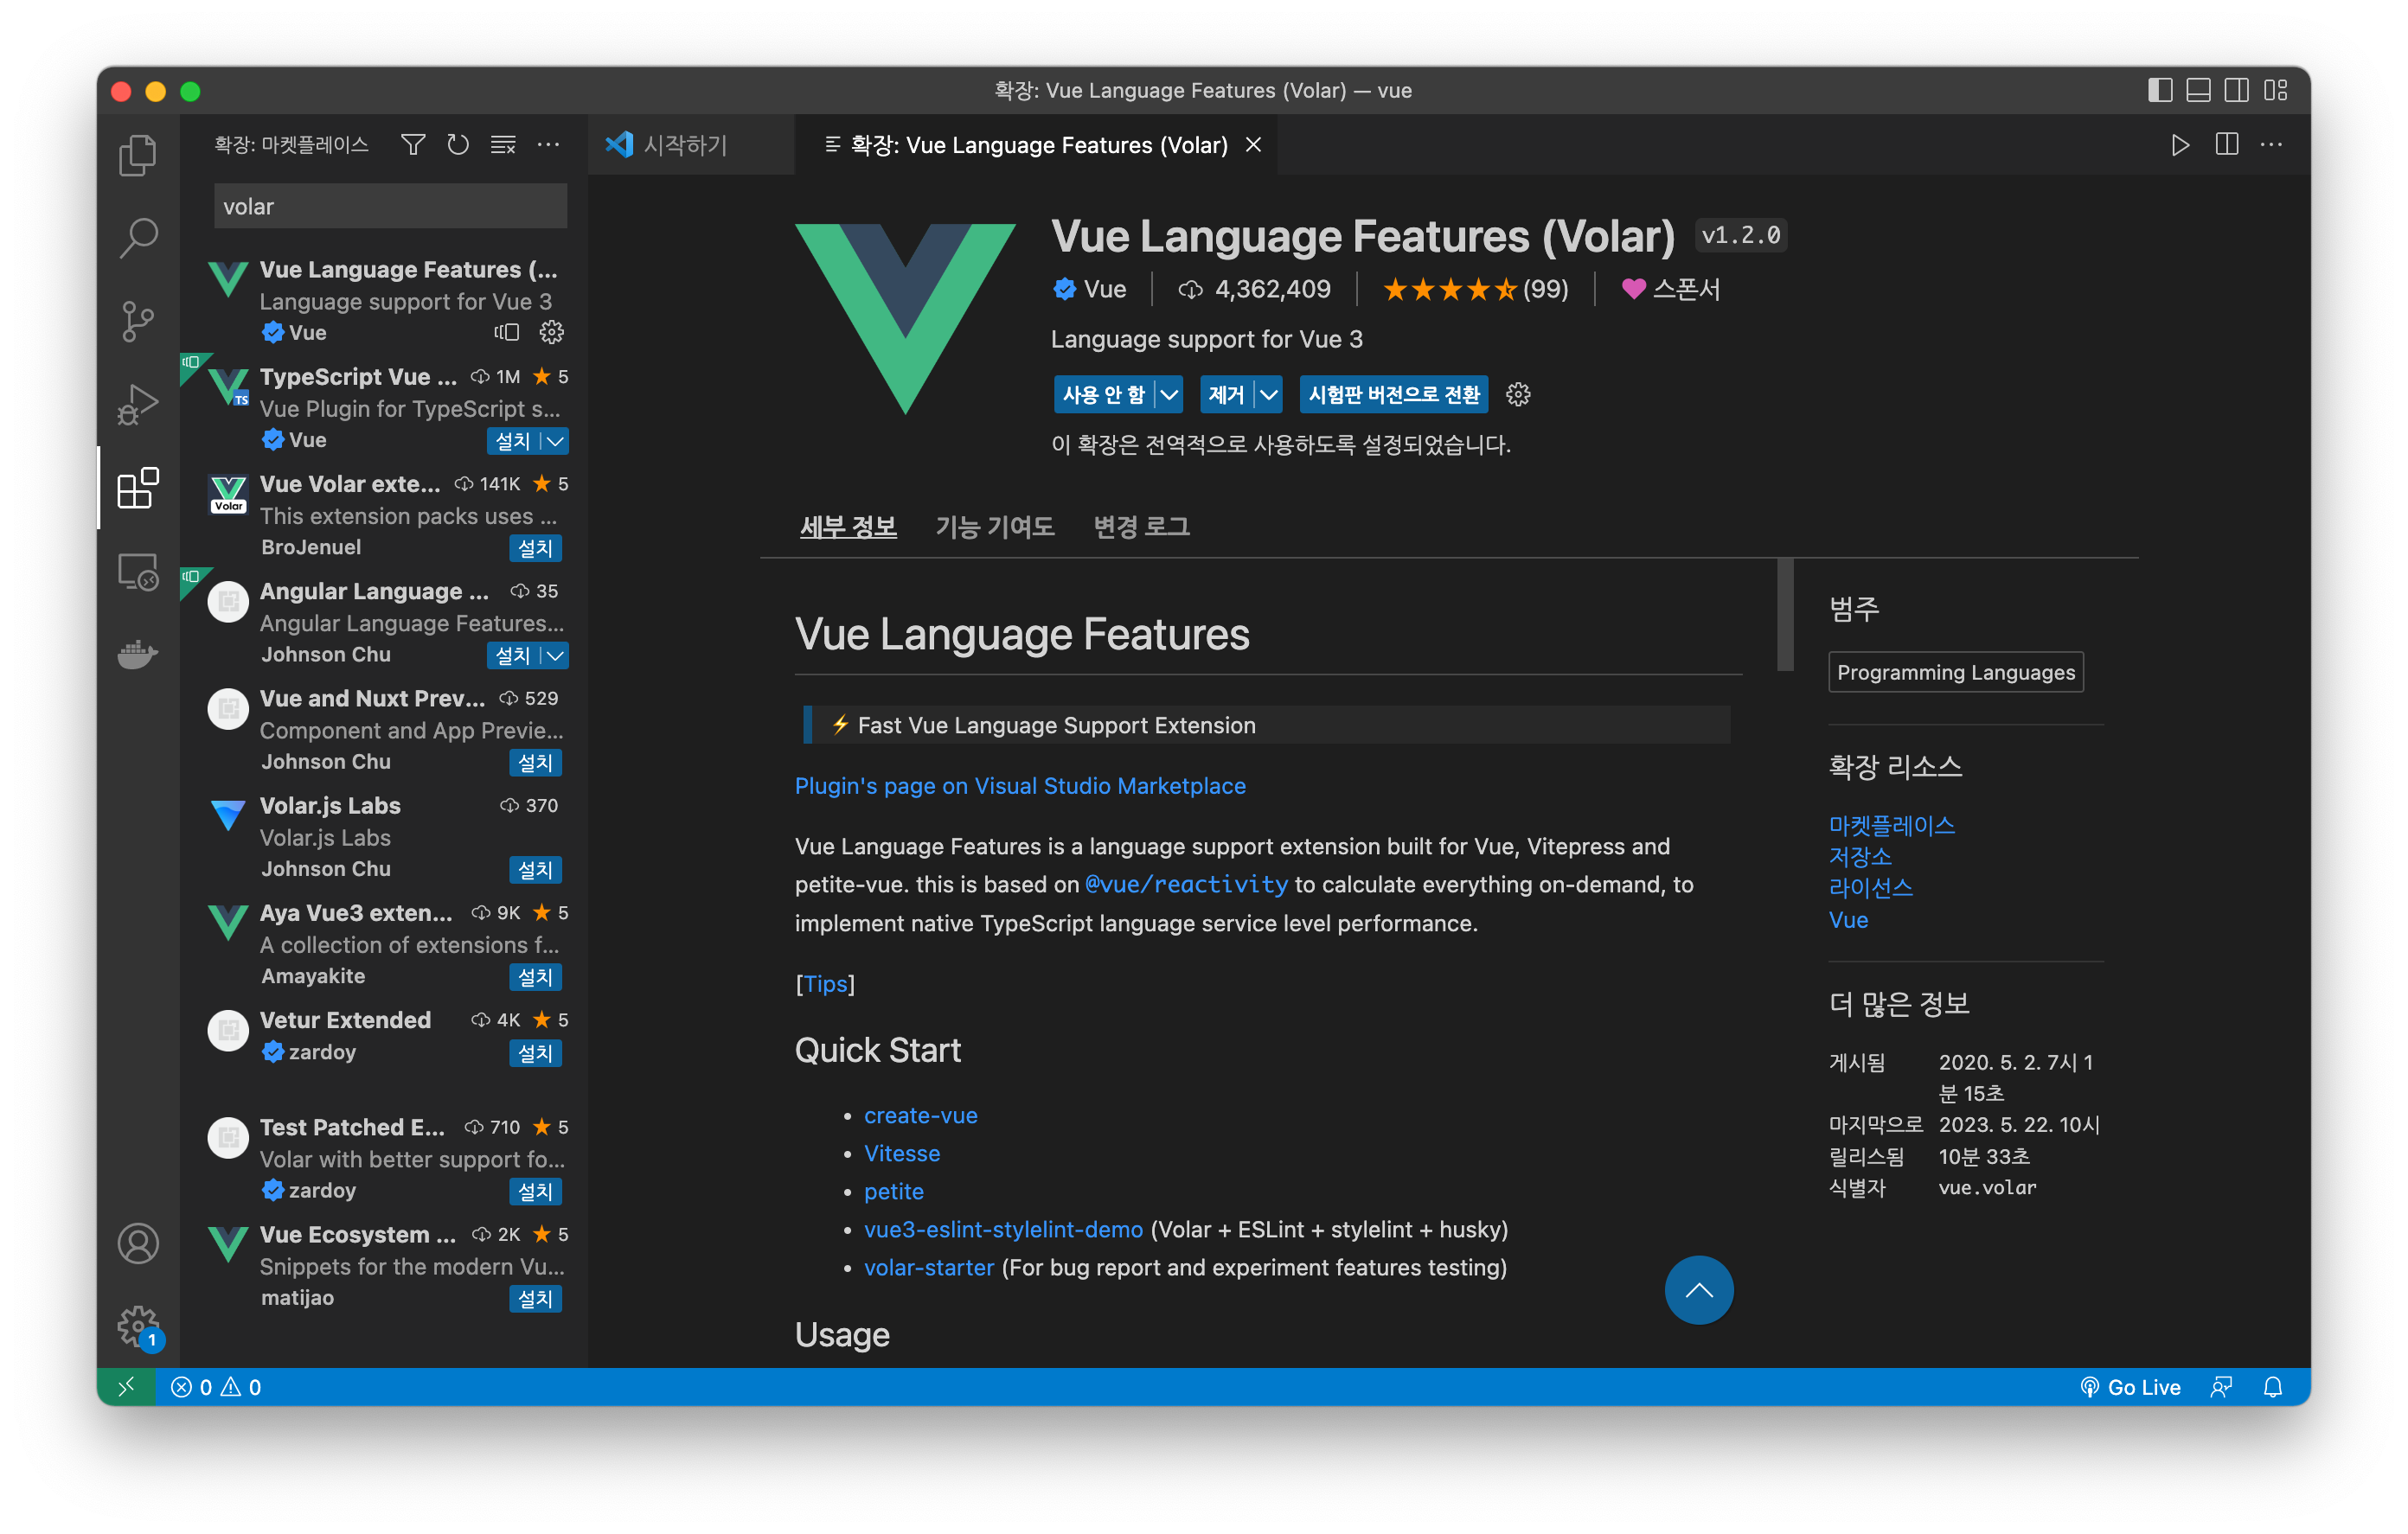
Task: Click the Run play icon in editor toolbar
Action: pos(2180,145)
